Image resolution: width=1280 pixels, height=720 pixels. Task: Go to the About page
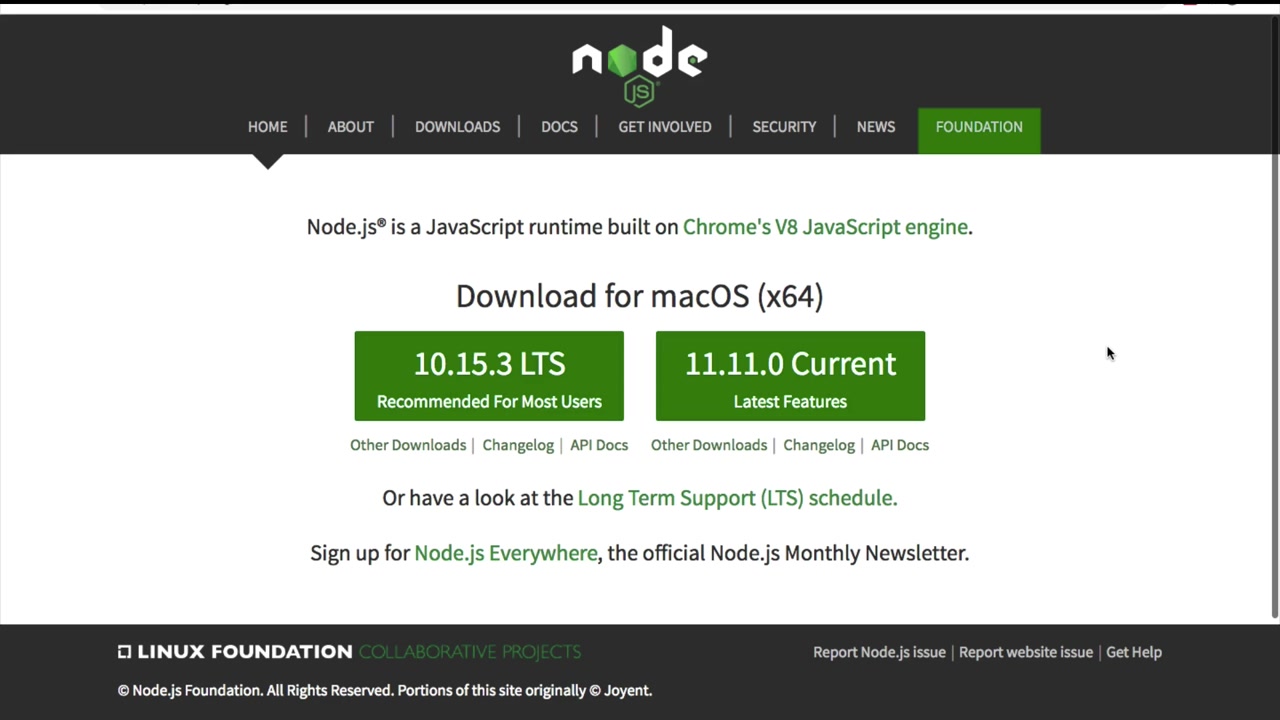tap(350, 127)
